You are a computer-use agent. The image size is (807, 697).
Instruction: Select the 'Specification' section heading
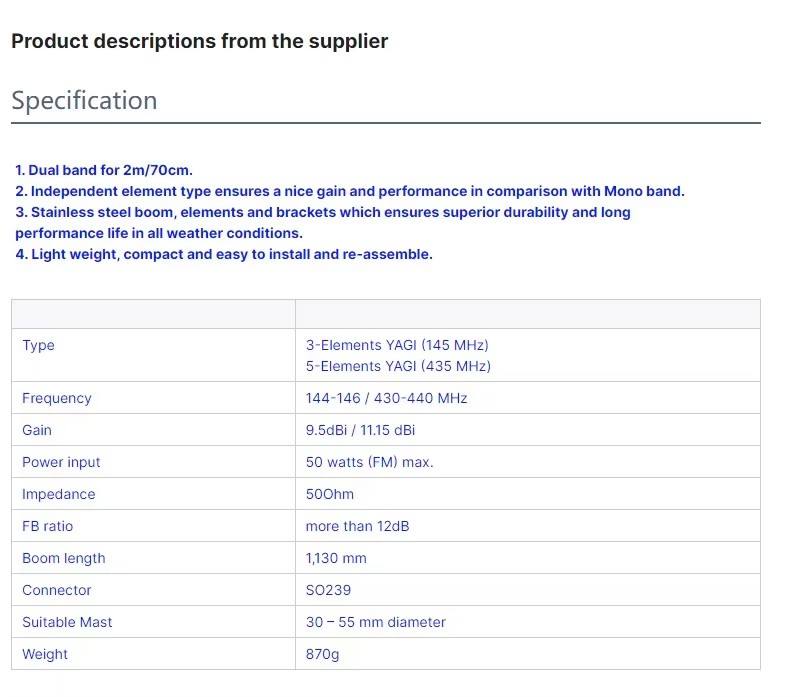pos(84,100)
